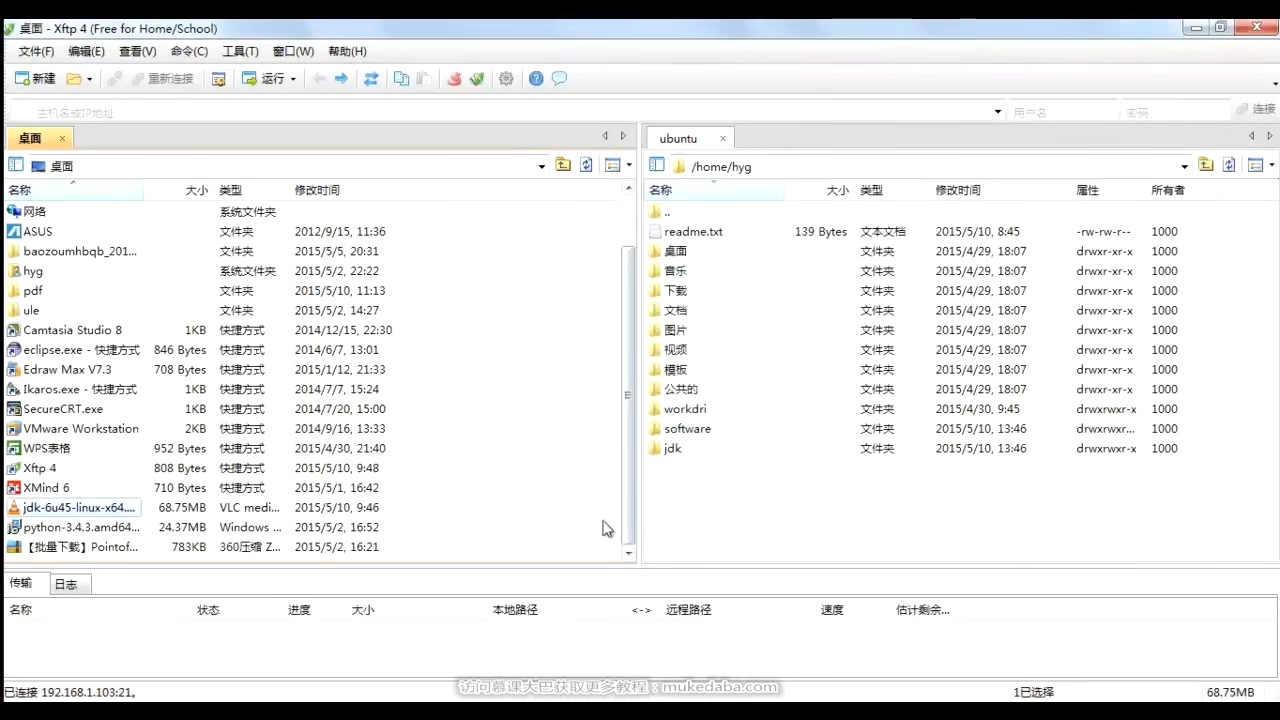1280x720 pixels.
Task: Open the folder icon in the toolbar
Action: [74, 79]
